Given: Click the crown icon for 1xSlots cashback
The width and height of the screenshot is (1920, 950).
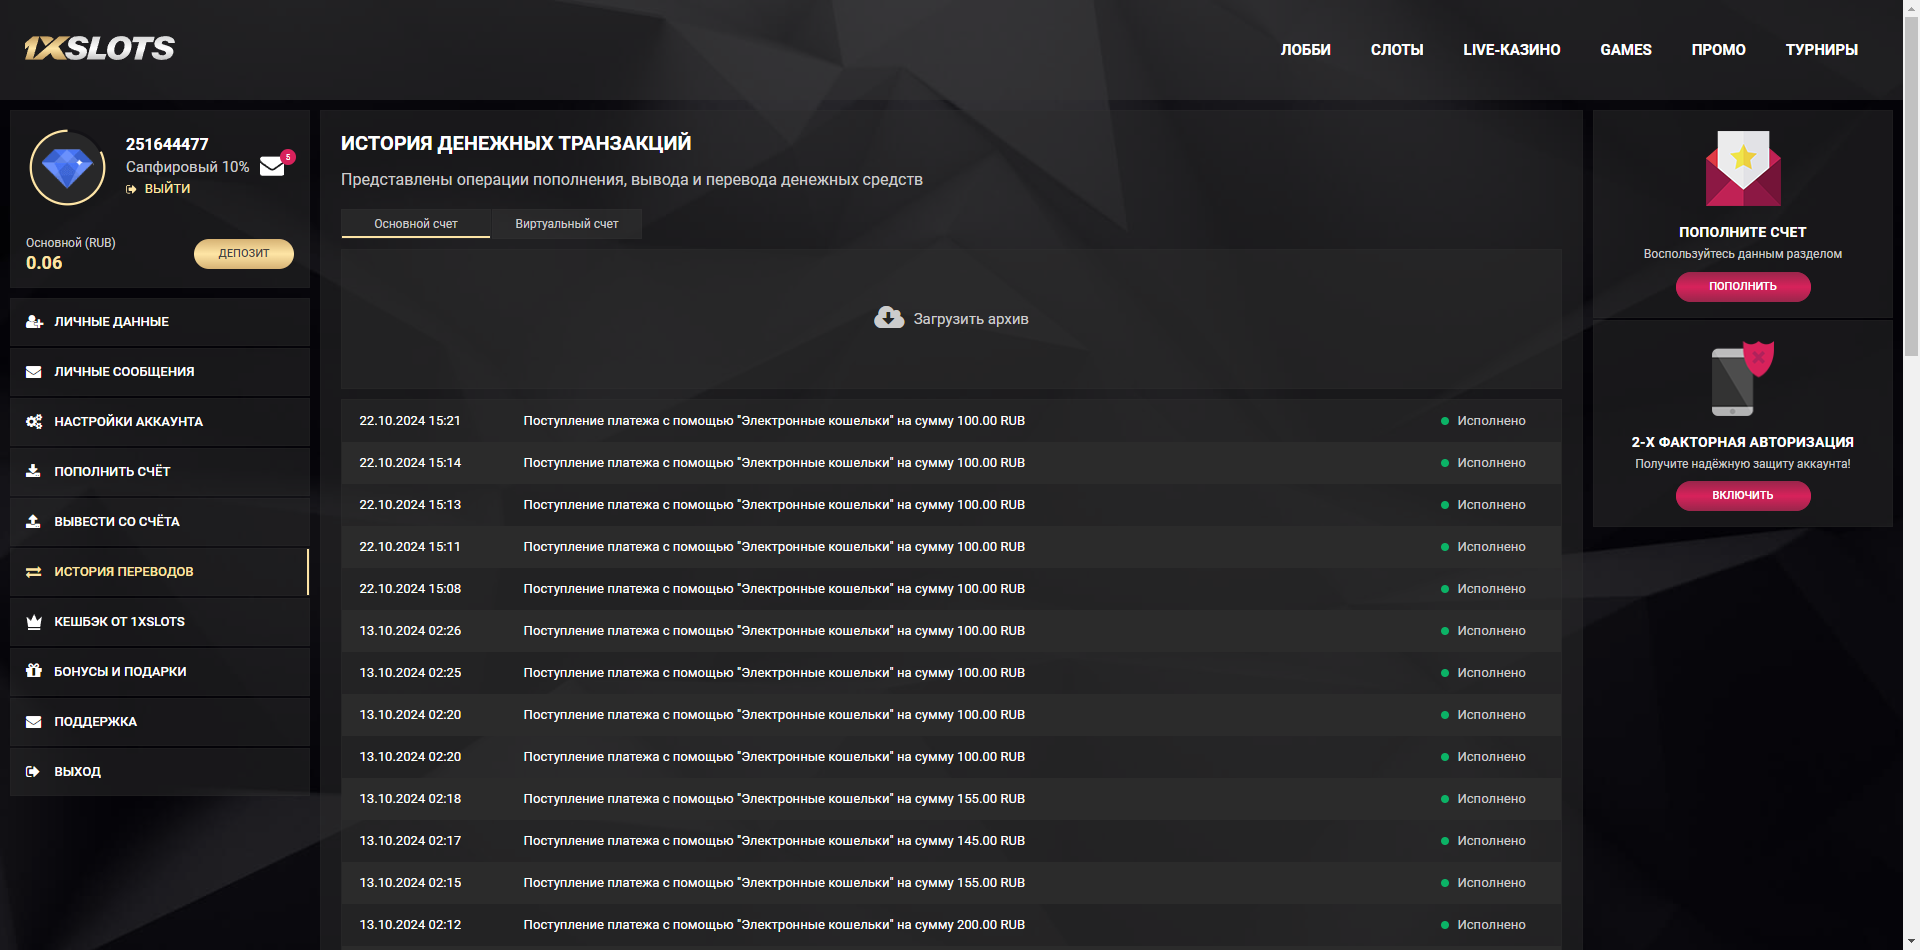Looking at the screenshot, I should coord(34,622).
